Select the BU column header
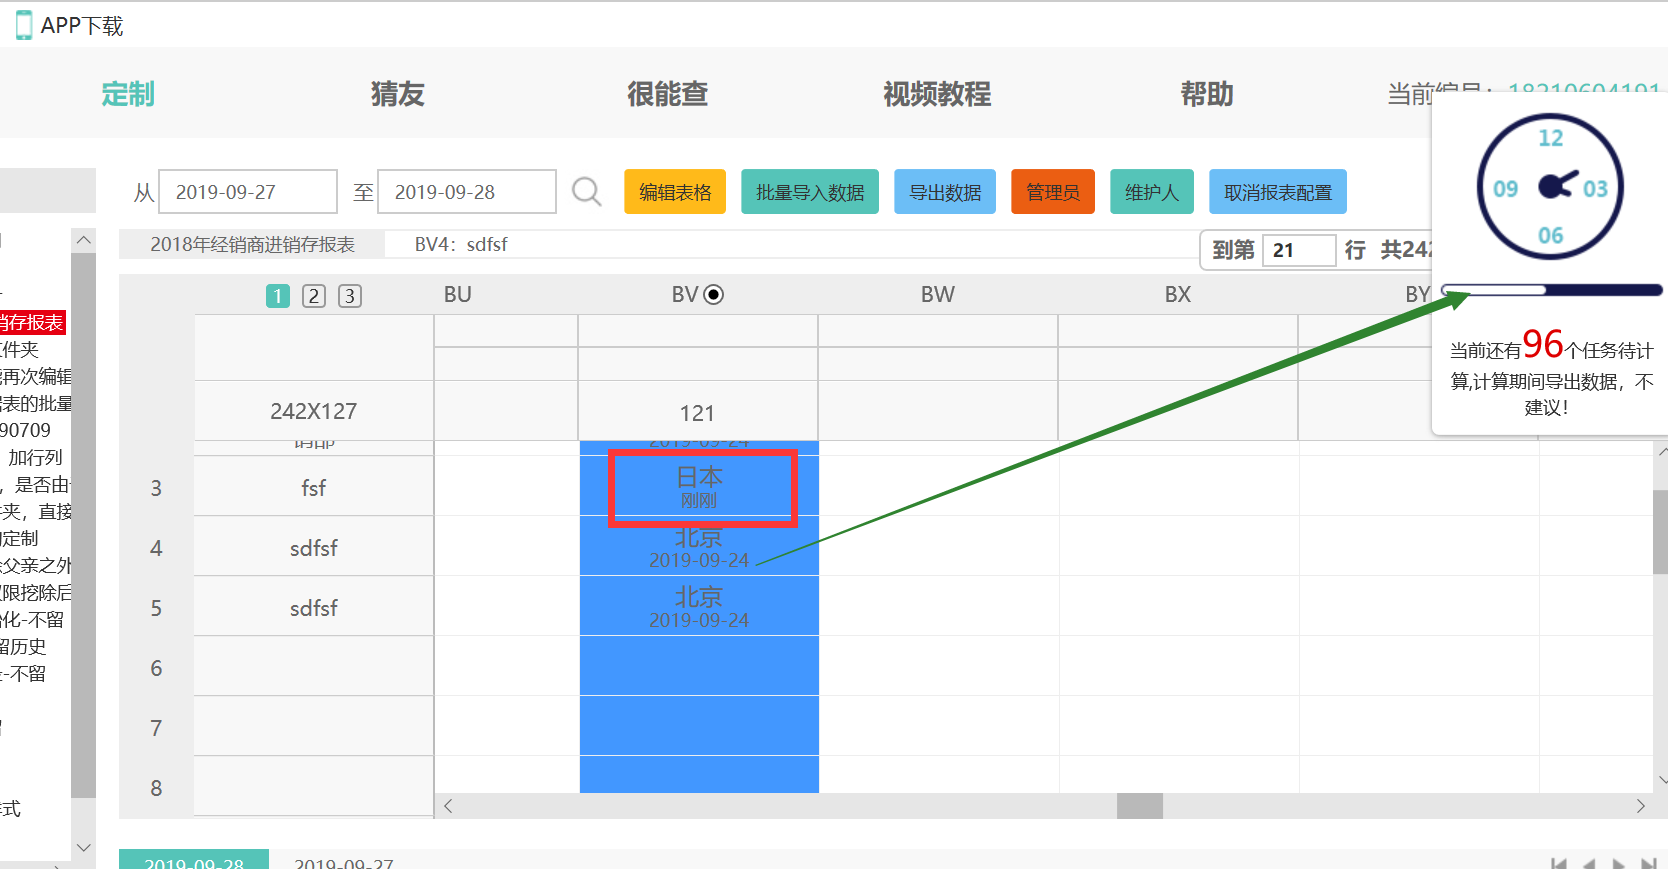 (458, 294)
